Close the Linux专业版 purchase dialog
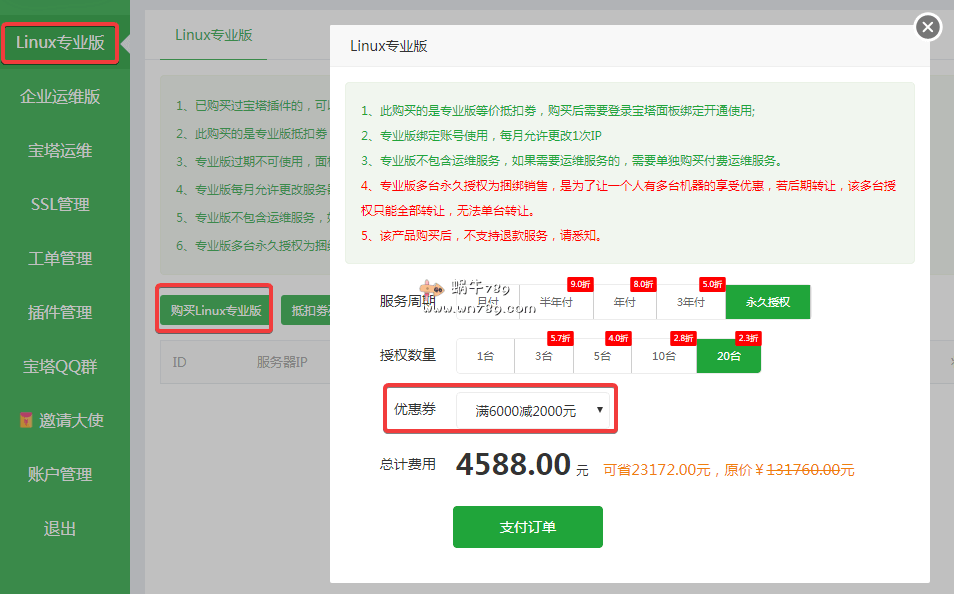 coord(927,27)
